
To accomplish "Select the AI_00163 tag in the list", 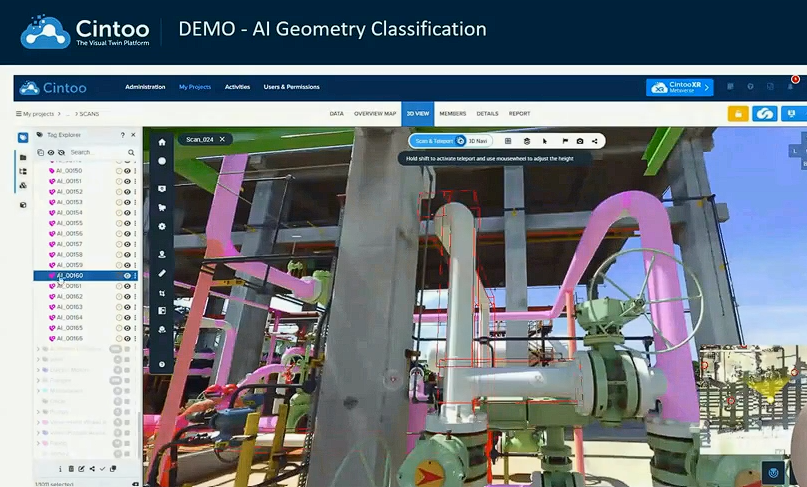I will point(69,307).
